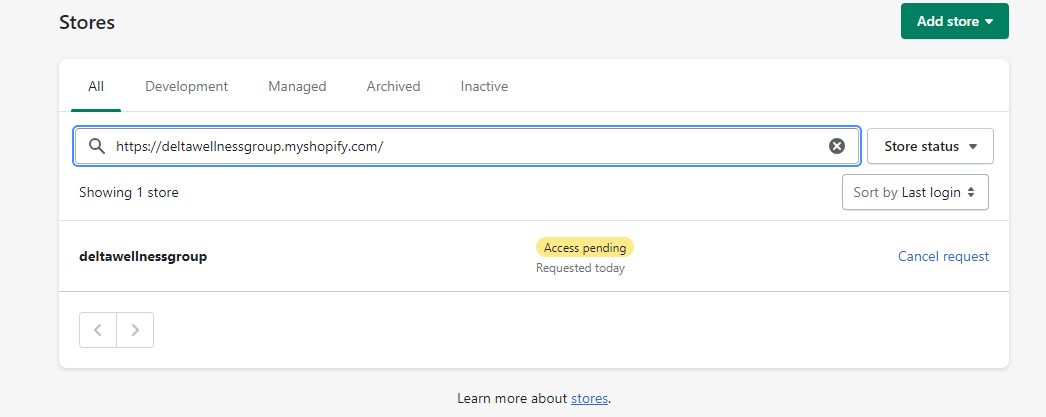The width and height of the screenshot is (1046, 417).
Task: Go to the previous page of stores
Action: 98,330
